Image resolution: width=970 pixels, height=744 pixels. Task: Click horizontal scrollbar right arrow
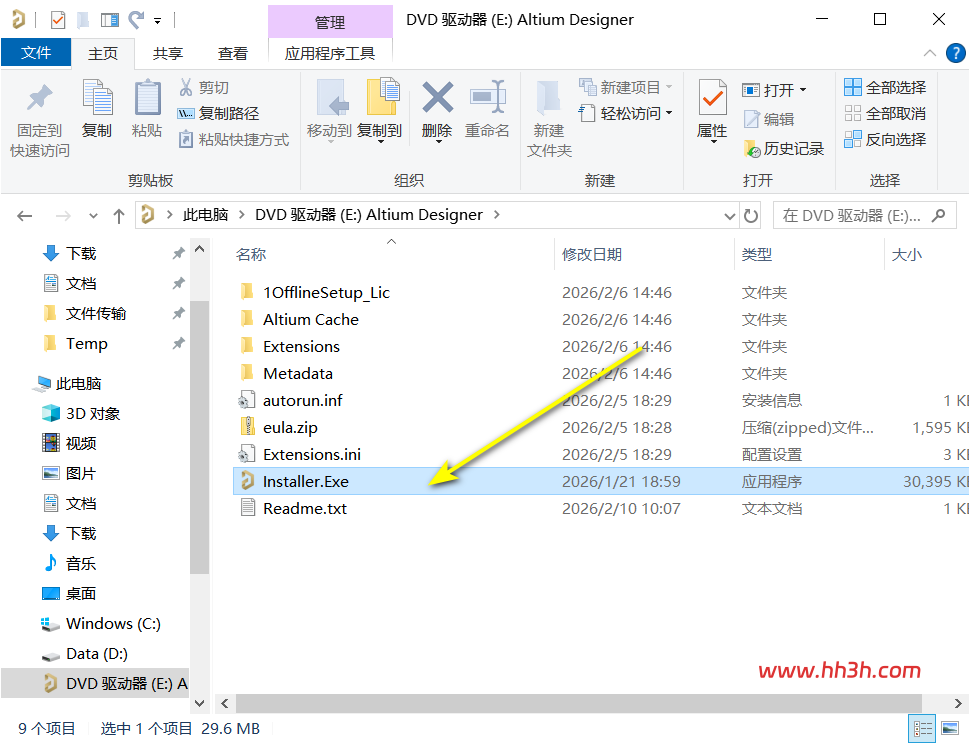tap(958, 703)
